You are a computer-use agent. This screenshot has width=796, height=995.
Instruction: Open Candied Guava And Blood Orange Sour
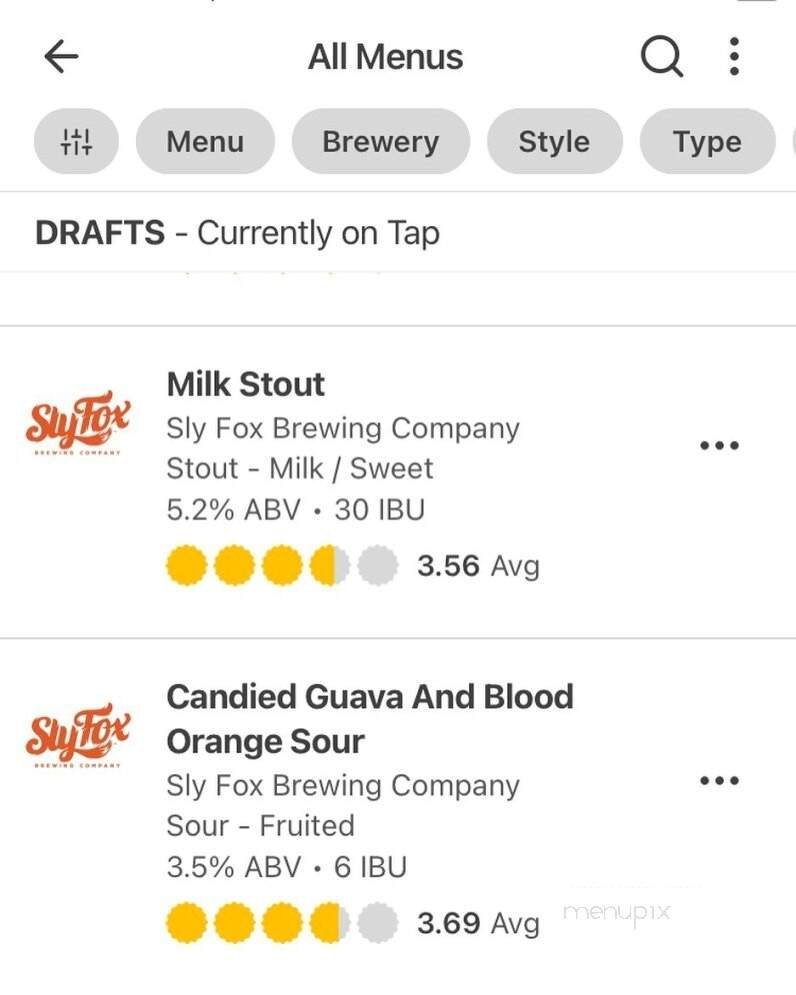369,718
